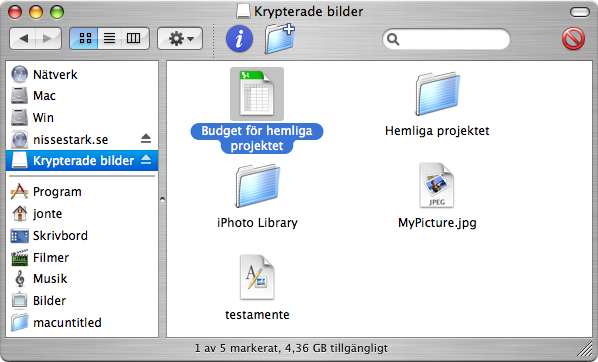
Task: Click the 'iPhoto Library' name label
Action: 257,223
